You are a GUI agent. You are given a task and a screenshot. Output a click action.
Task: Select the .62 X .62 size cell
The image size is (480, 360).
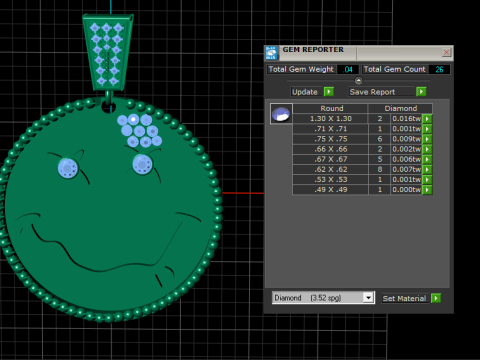coord(331,169)
